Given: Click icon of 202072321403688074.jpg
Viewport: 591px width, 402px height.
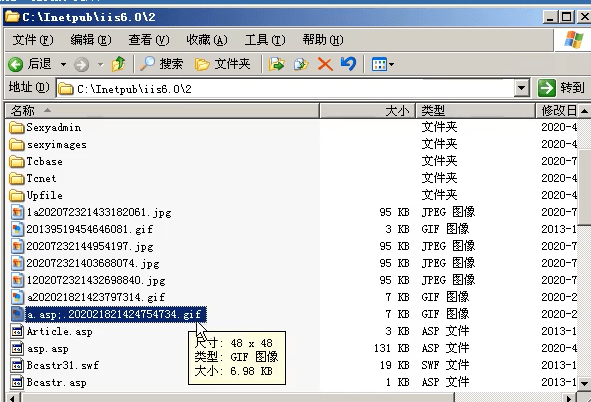Looking at the screenshot, I should coord(17,263).
